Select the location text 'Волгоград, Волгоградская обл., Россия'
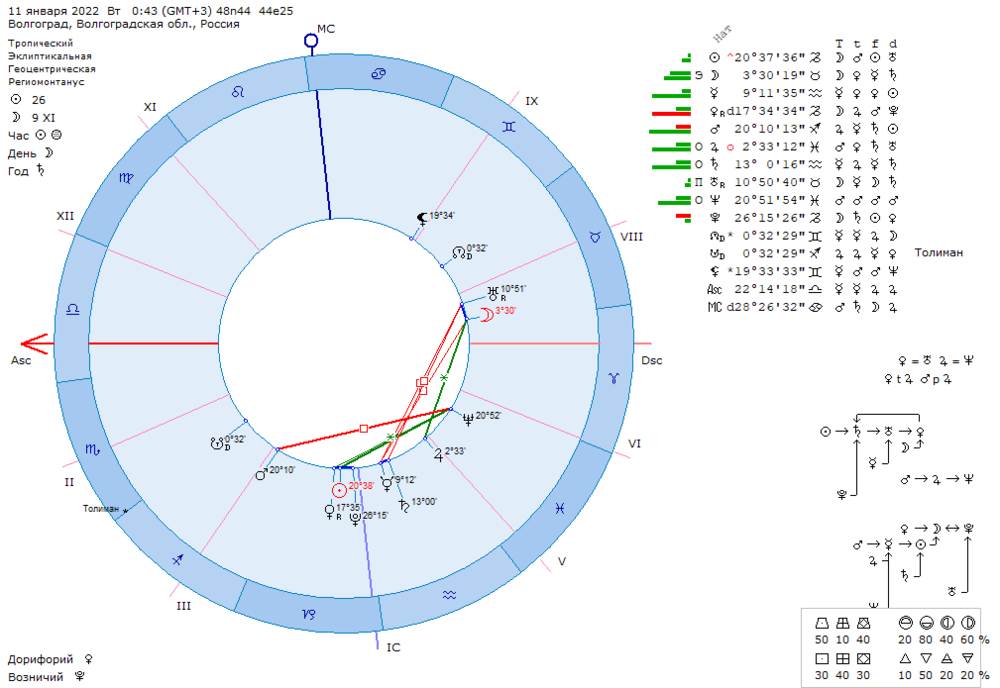 pyautogui.click(x=124, y=24)
